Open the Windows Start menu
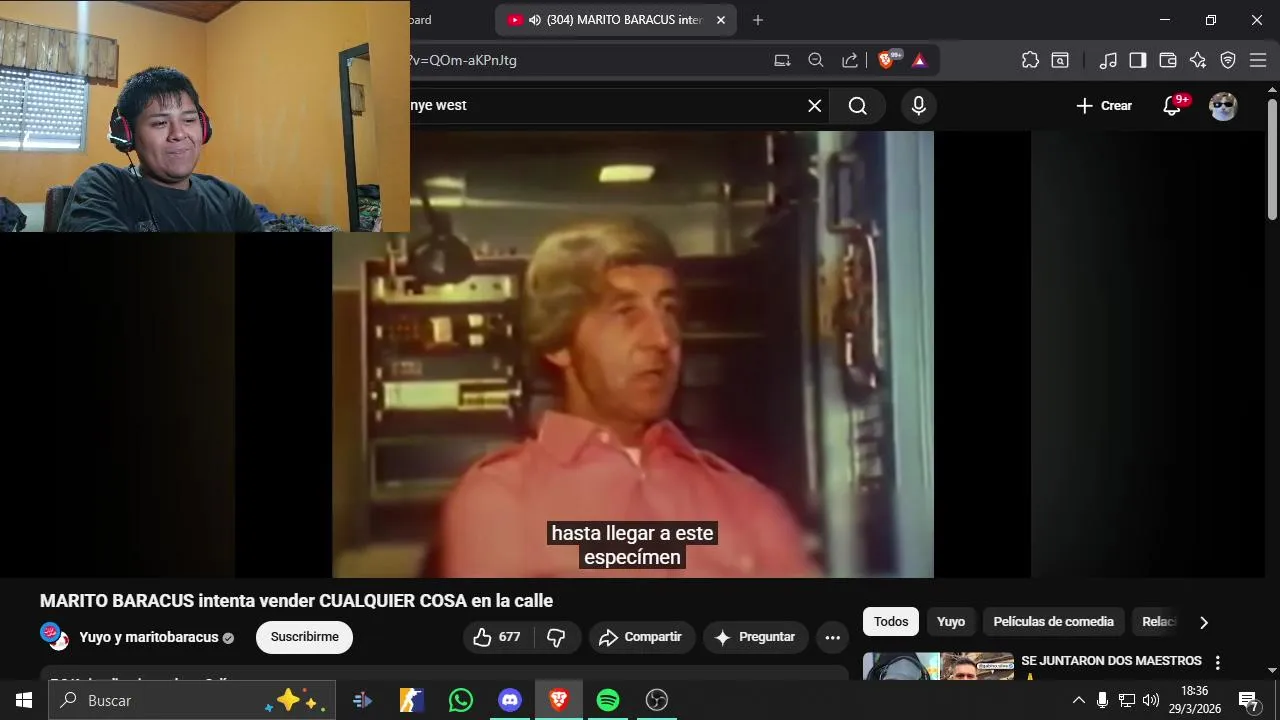 tap(24, 700)
